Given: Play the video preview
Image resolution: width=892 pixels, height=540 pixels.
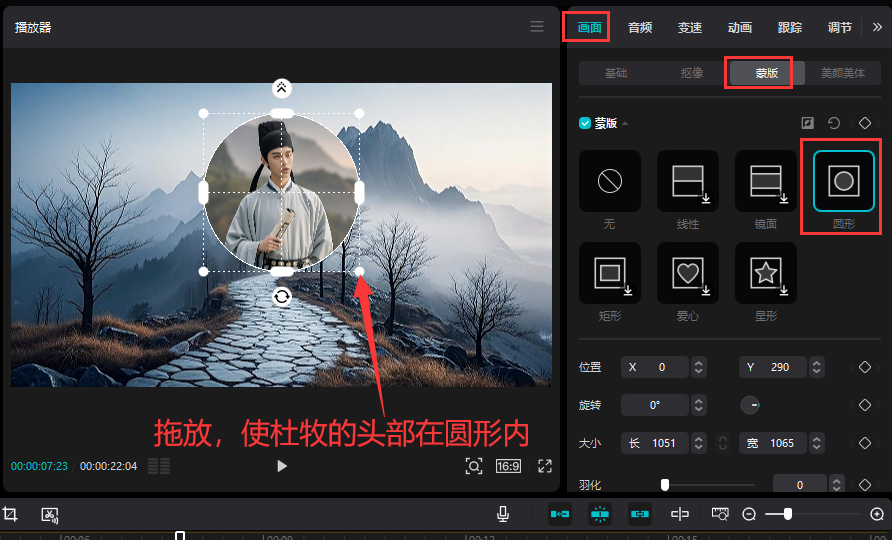Looking at the screenshot, I should (x=282, y=466).
